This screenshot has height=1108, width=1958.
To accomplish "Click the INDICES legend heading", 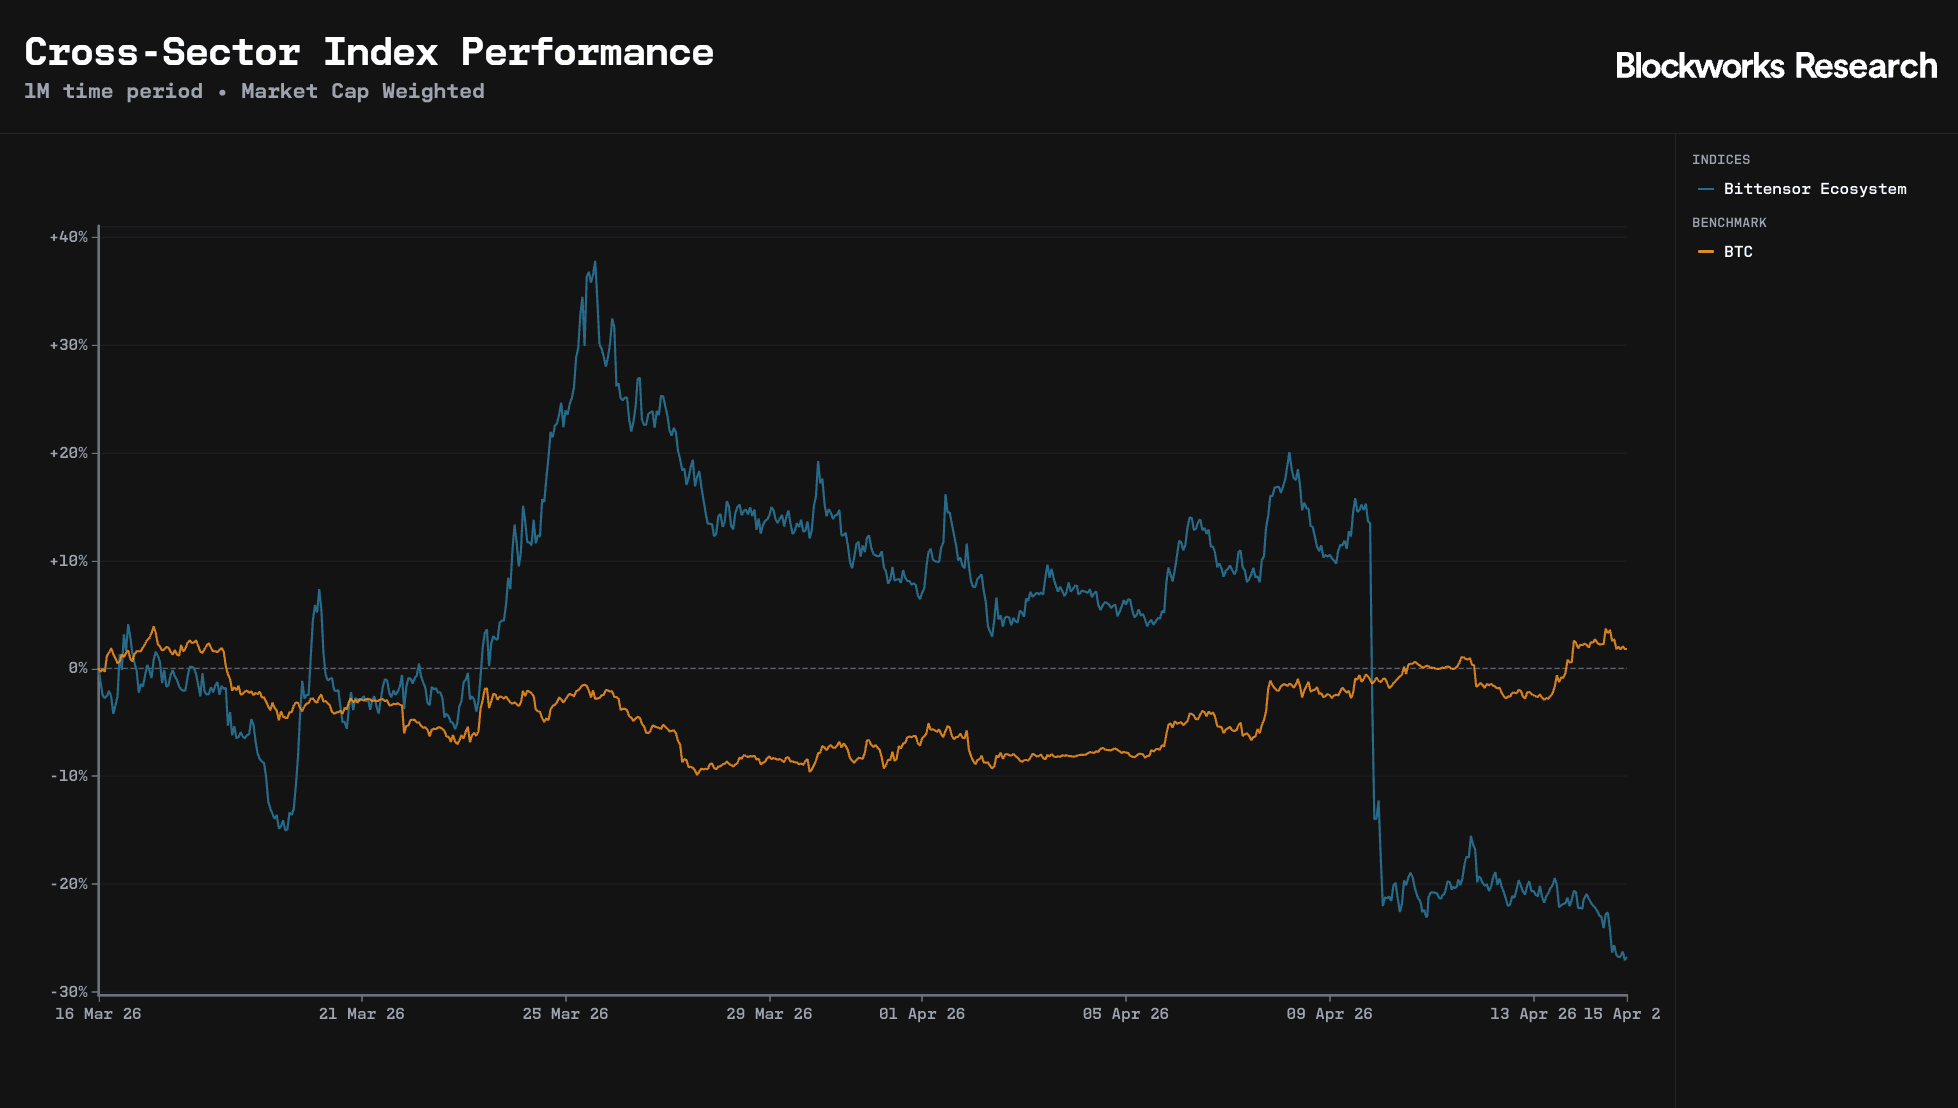I will (1721, 160).
